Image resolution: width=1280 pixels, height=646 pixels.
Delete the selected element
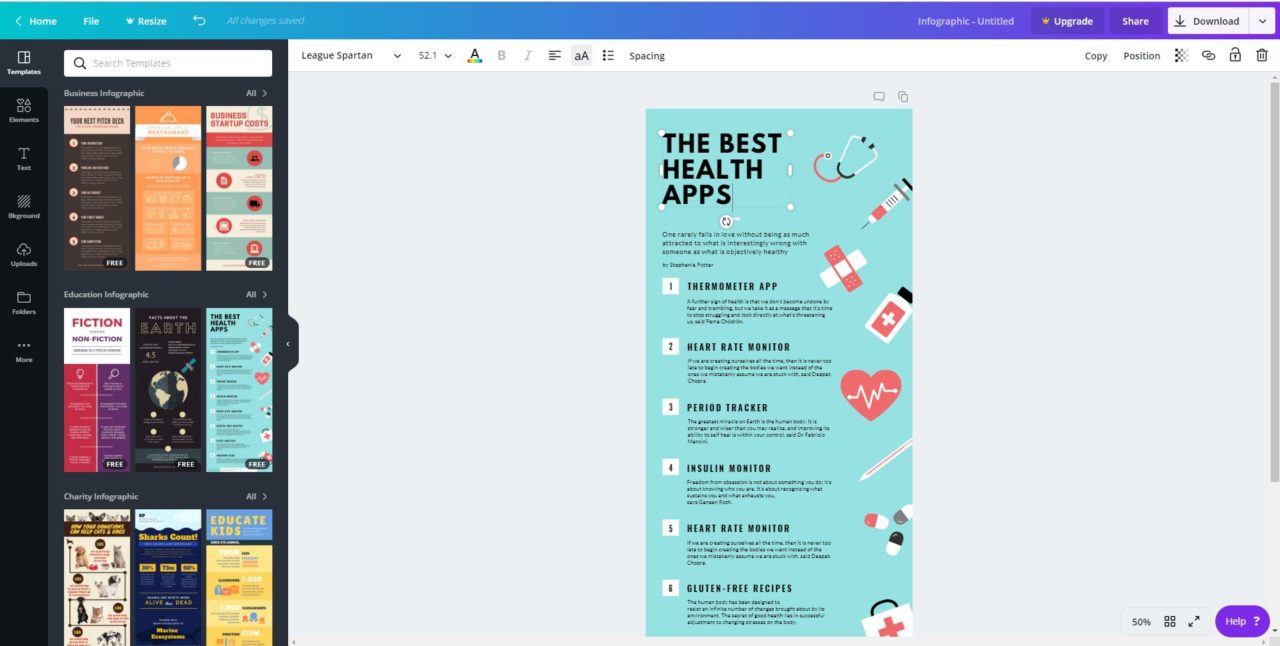1261,55
